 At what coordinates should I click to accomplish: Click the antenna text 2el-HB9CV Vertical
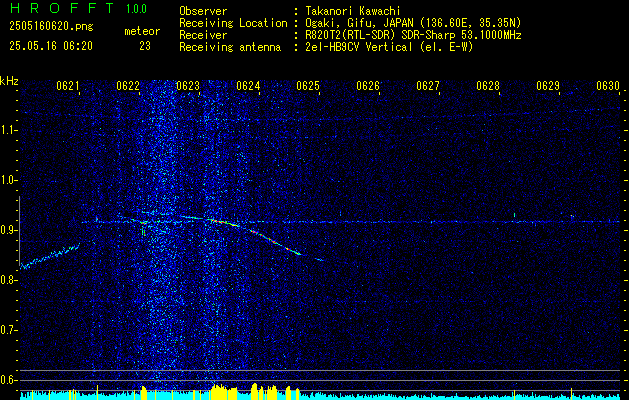359,47
